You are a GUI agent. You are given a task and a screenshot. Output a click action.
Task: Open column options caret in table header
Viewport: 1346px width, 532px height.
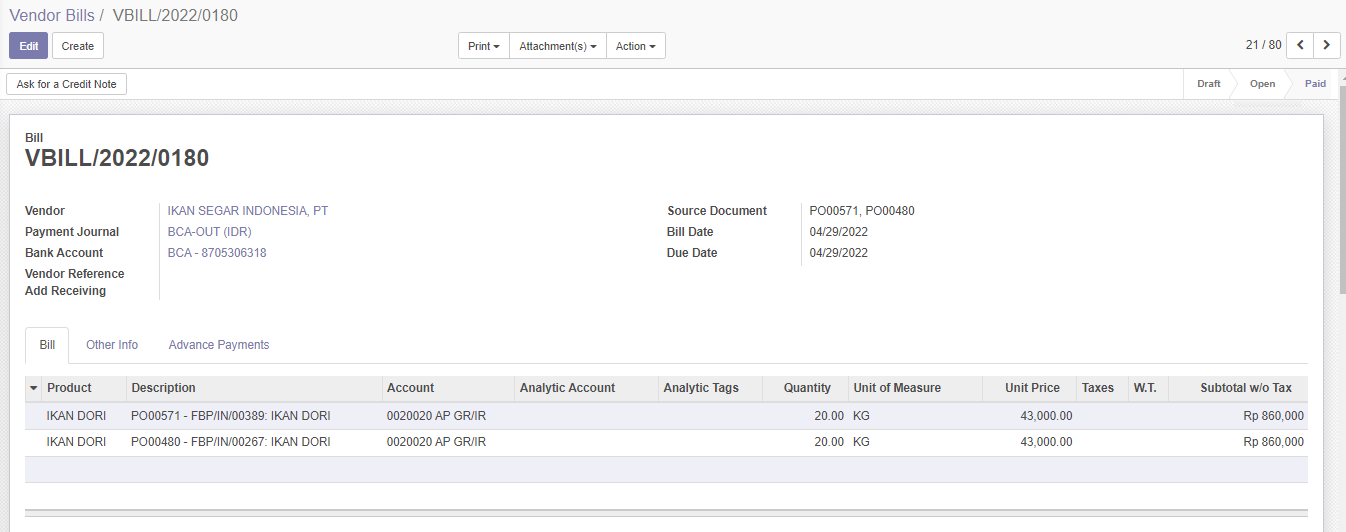point(33,388)
